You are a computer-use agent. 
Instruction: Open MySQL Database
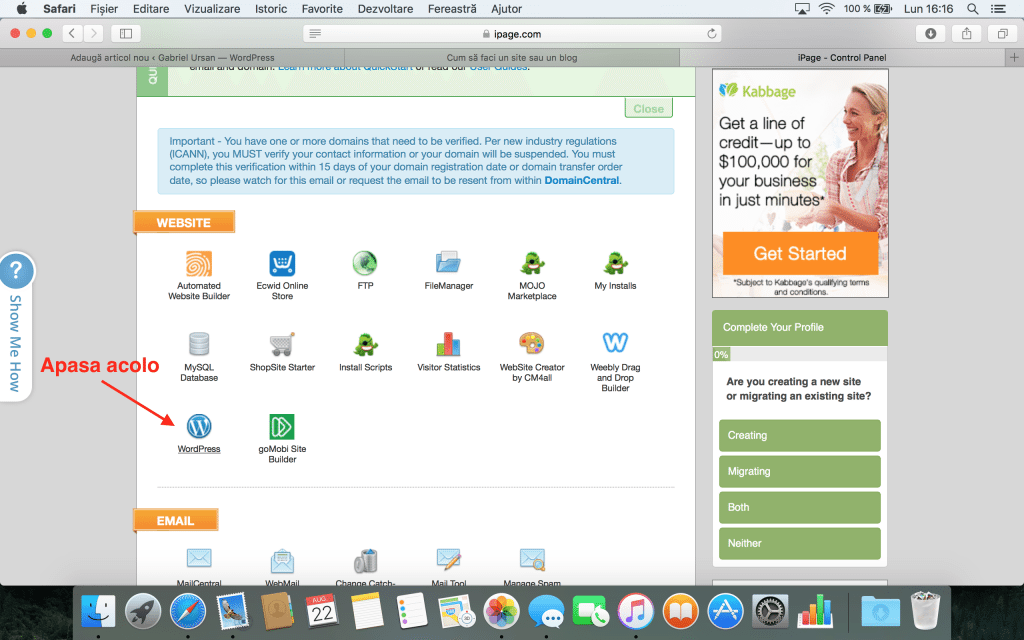coord(199,344)
